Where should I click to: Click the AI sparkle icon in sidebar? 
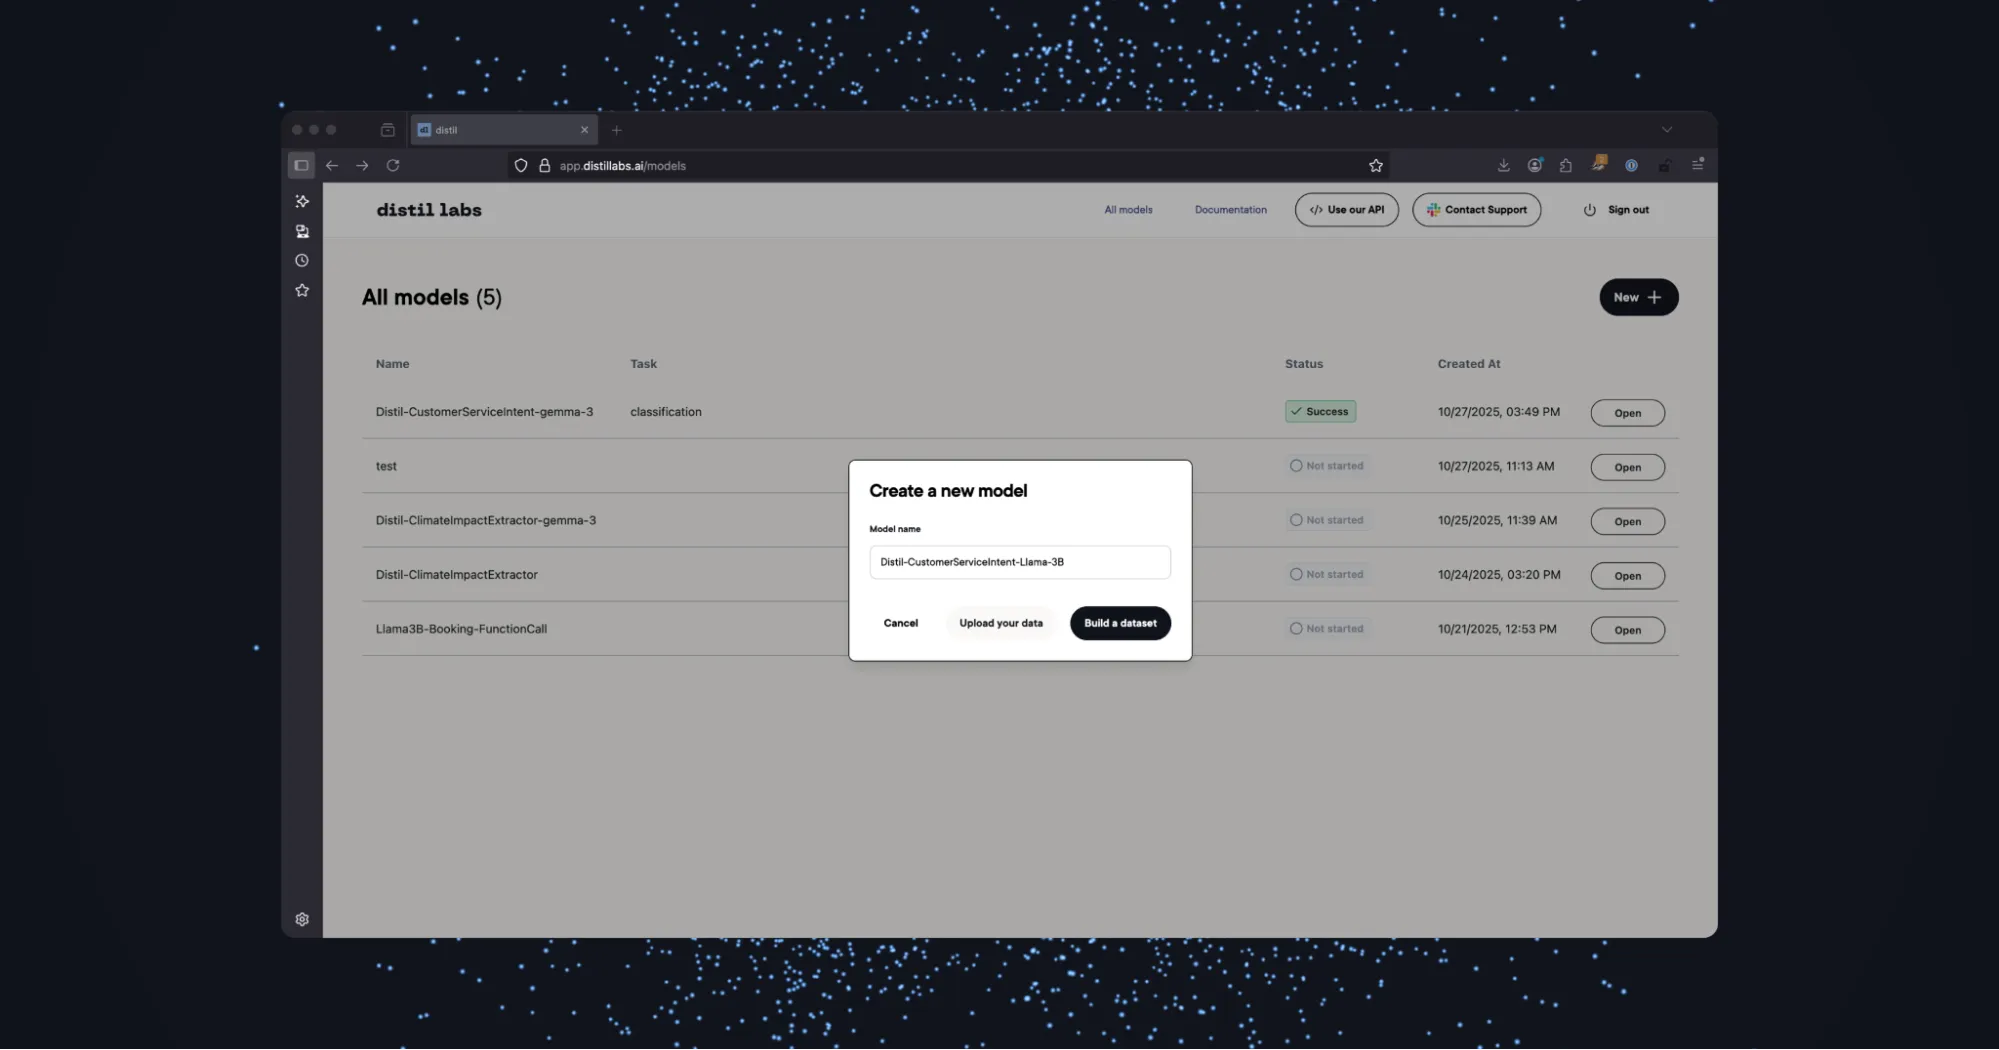(302, 202)
